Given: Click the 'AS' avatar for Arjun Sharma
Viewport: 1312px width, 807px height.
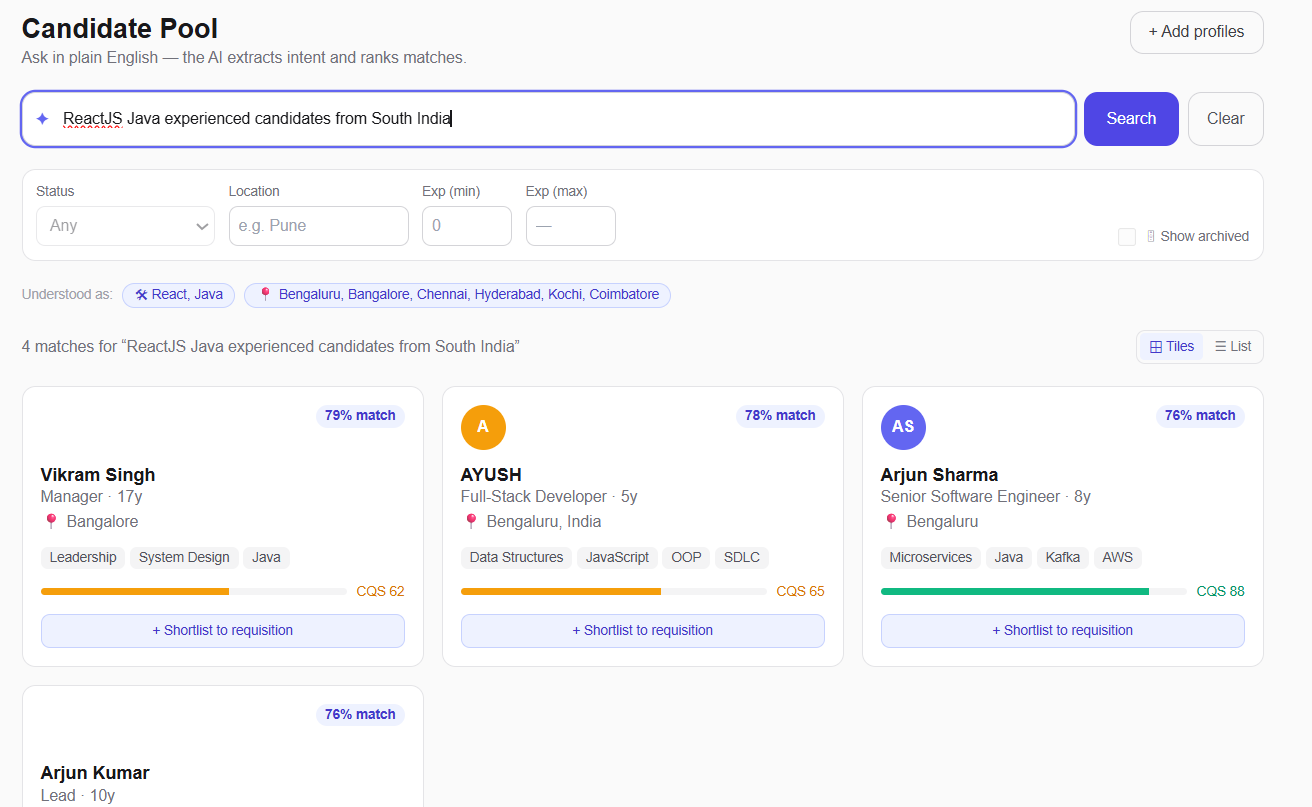Looking at the screenshot, I should coord(903,427).
